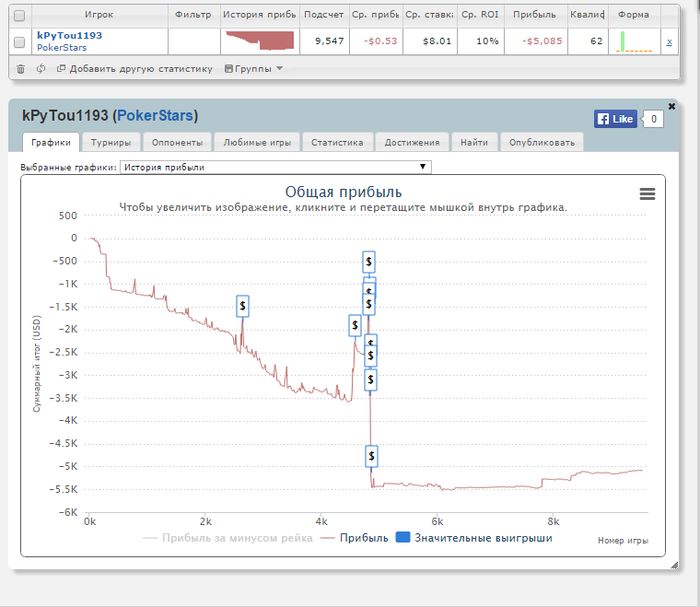Refresh statistics using circular arrows icon
Screen dimensions: 700x607
coord(41,69)
